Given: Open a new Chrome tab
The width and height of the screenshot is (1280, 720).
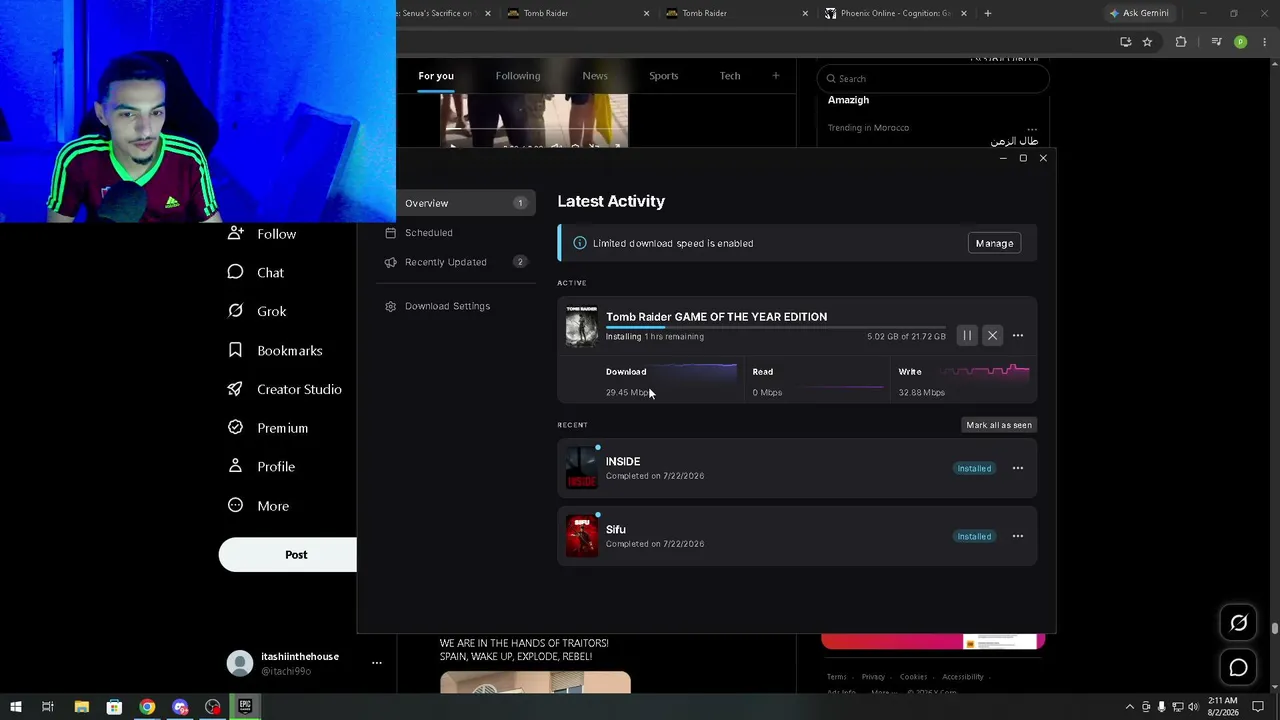Looking at the screenshot, I should [988, 13].
